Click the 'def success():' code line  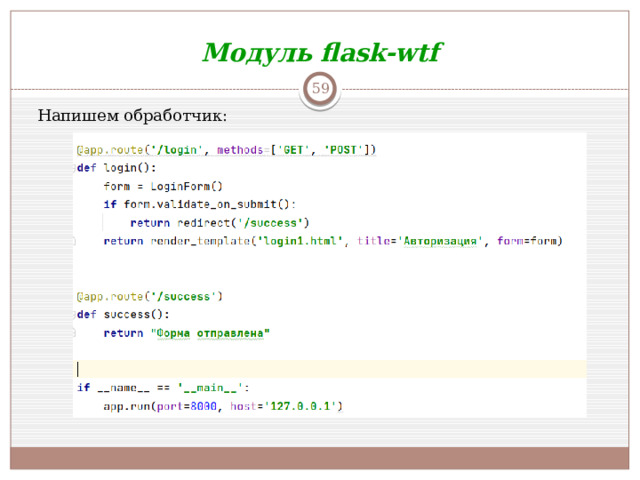point(123,315)
